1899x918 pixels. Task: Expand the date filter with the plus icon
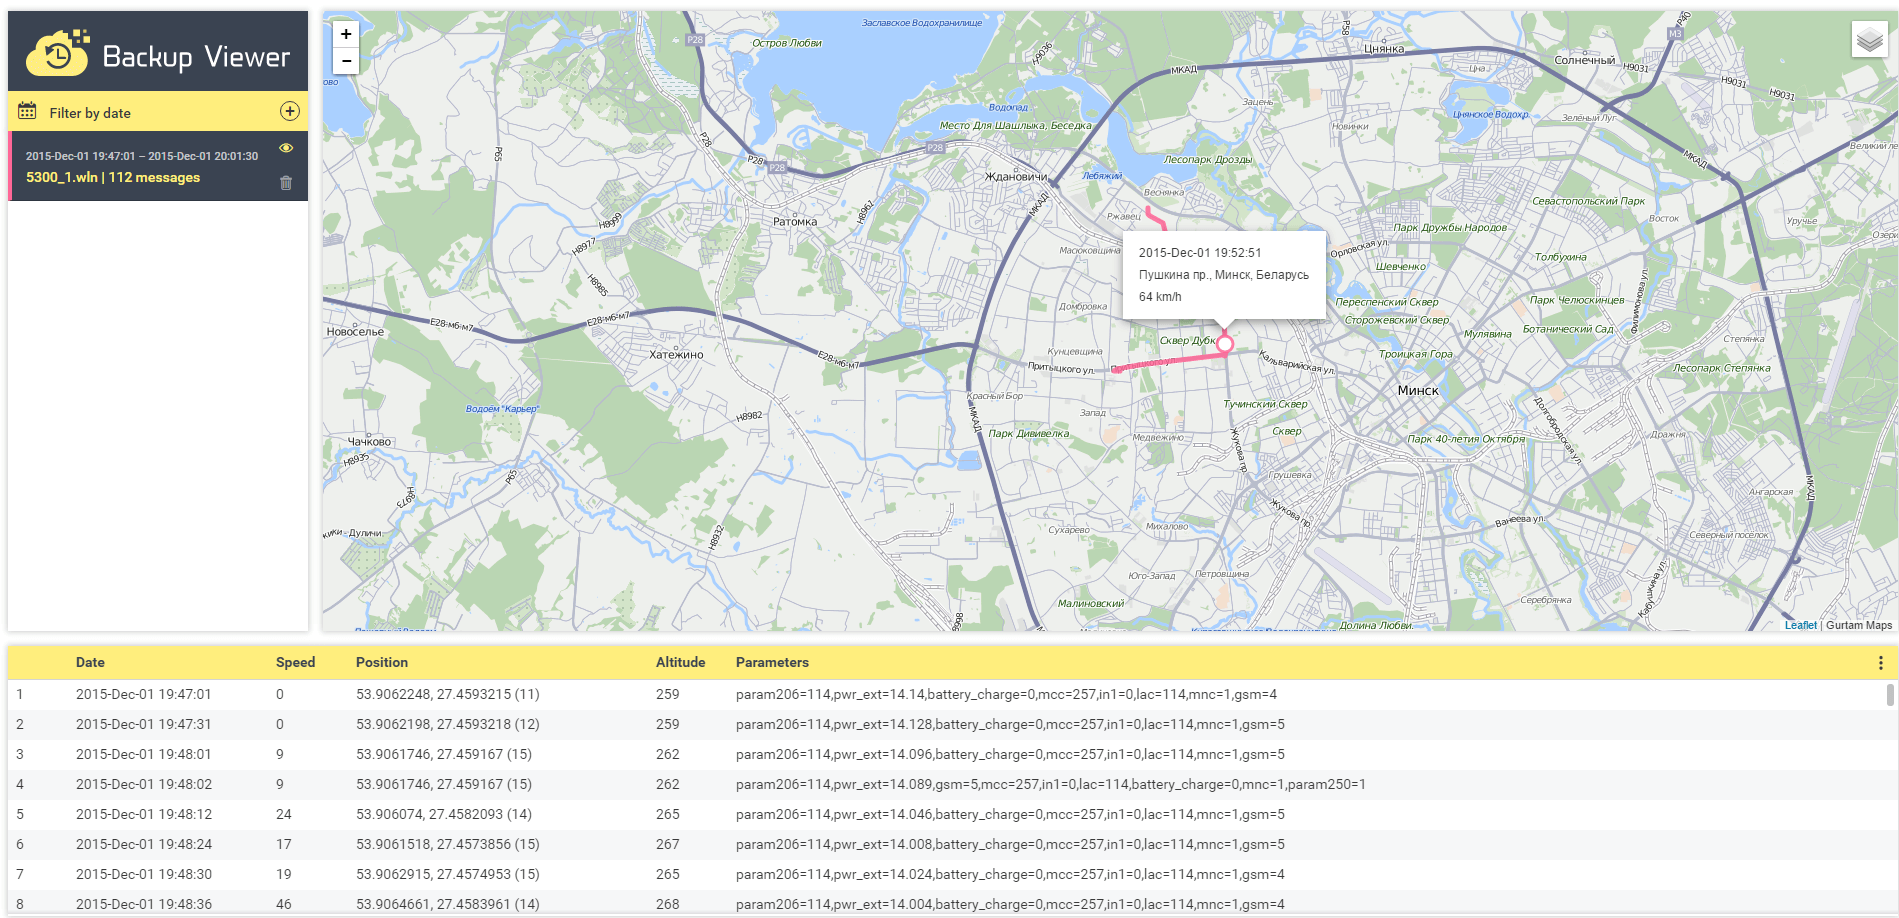[x=290, y=112]
